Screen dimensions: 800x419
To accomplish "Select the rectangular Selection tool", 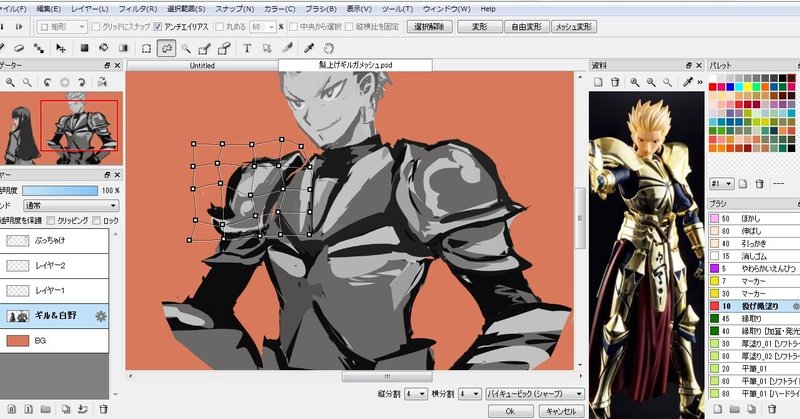I will (146, 48).
